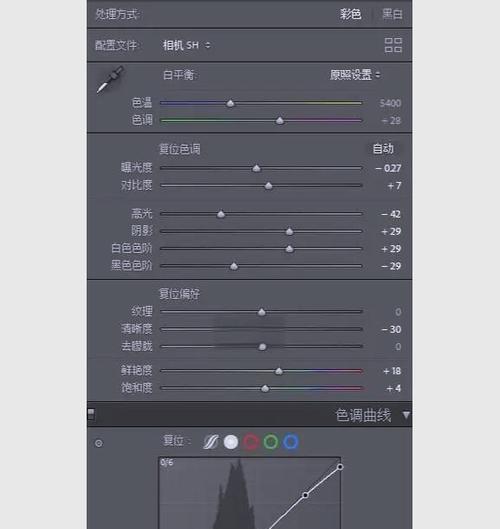Screen dimensions: 500x529
Task: Select the white balance eyedropper tool
Action: click(x=110, y=79)
